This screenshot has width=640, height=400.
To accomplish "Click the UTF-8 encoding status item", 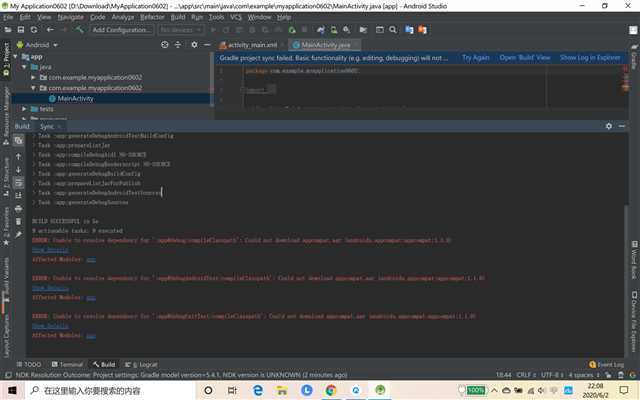I will [552, 375].
